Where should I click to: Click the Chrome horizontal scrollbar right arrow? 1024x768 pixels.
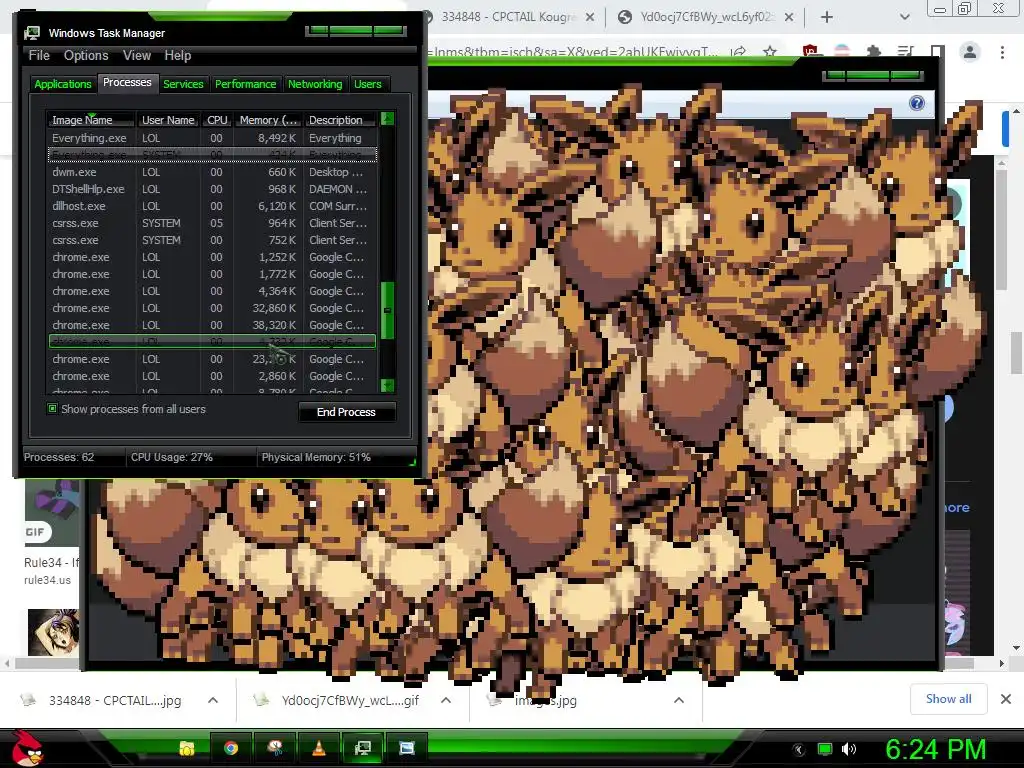pos(1001,664)
